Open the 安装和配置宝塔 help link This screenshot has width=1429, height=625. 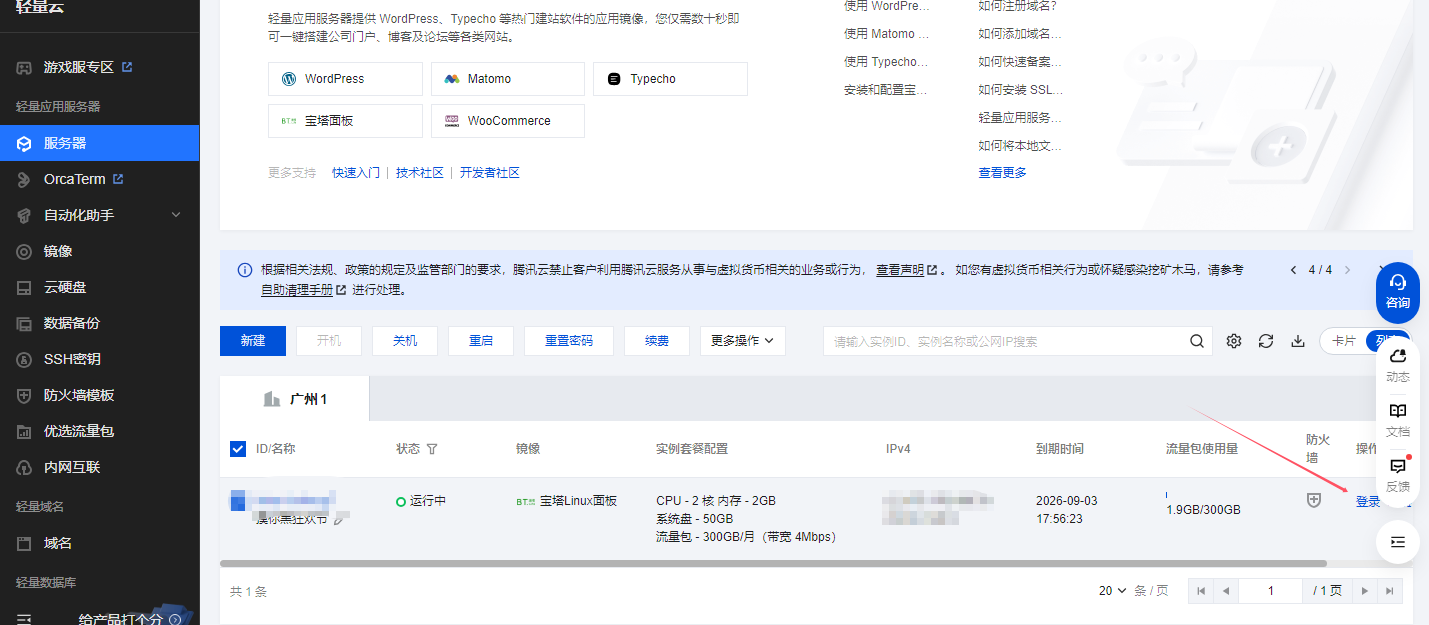(886, 90)
